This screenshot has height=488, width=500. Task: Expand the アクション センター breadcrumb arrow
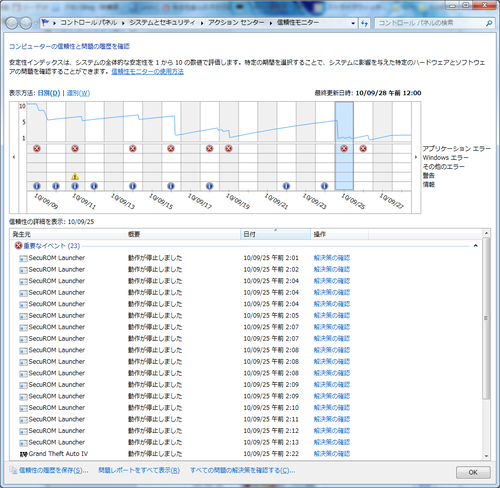pos(270,23)
